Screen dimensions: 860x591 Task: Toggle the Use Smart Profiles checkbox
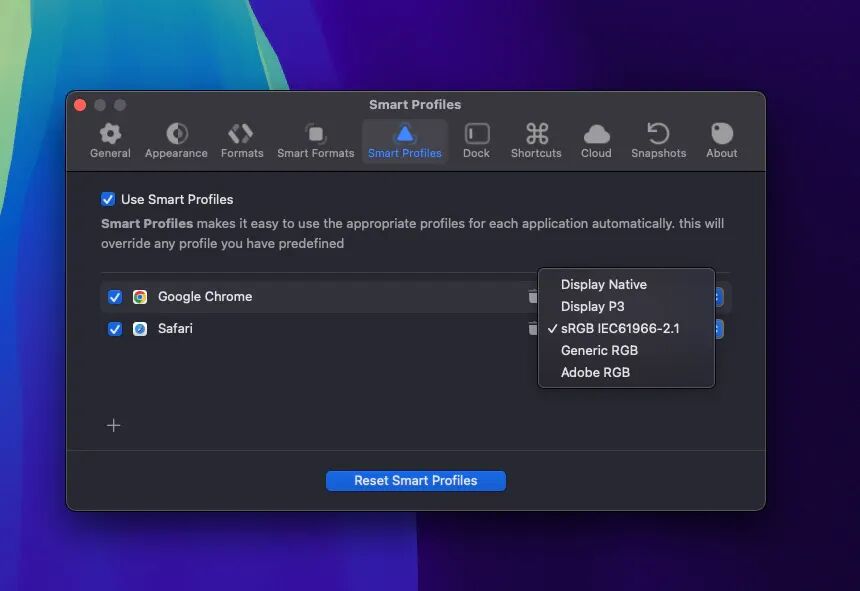(108, 199)
